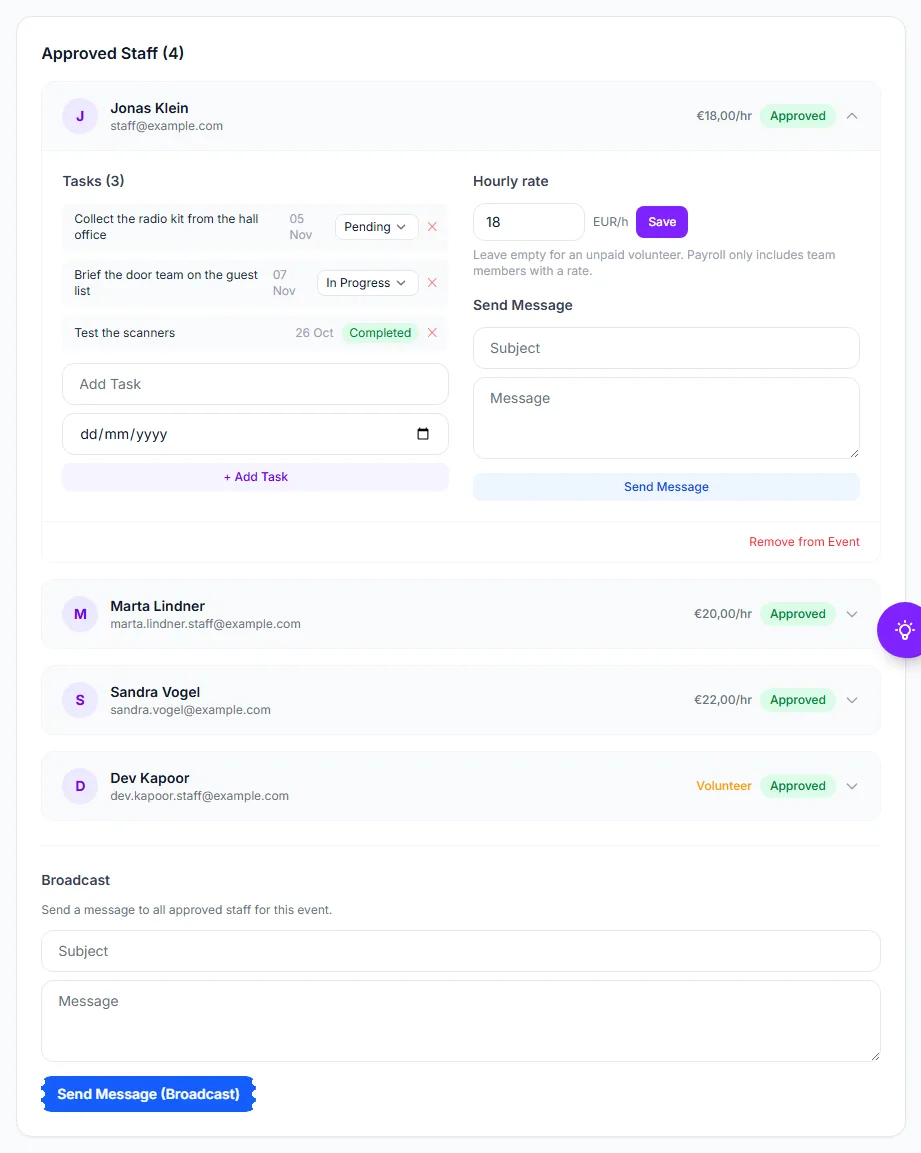Click Marta Lindner's Approved badge
The image size is (921, 1153).
pyautogui.click(x=797, y=614)
